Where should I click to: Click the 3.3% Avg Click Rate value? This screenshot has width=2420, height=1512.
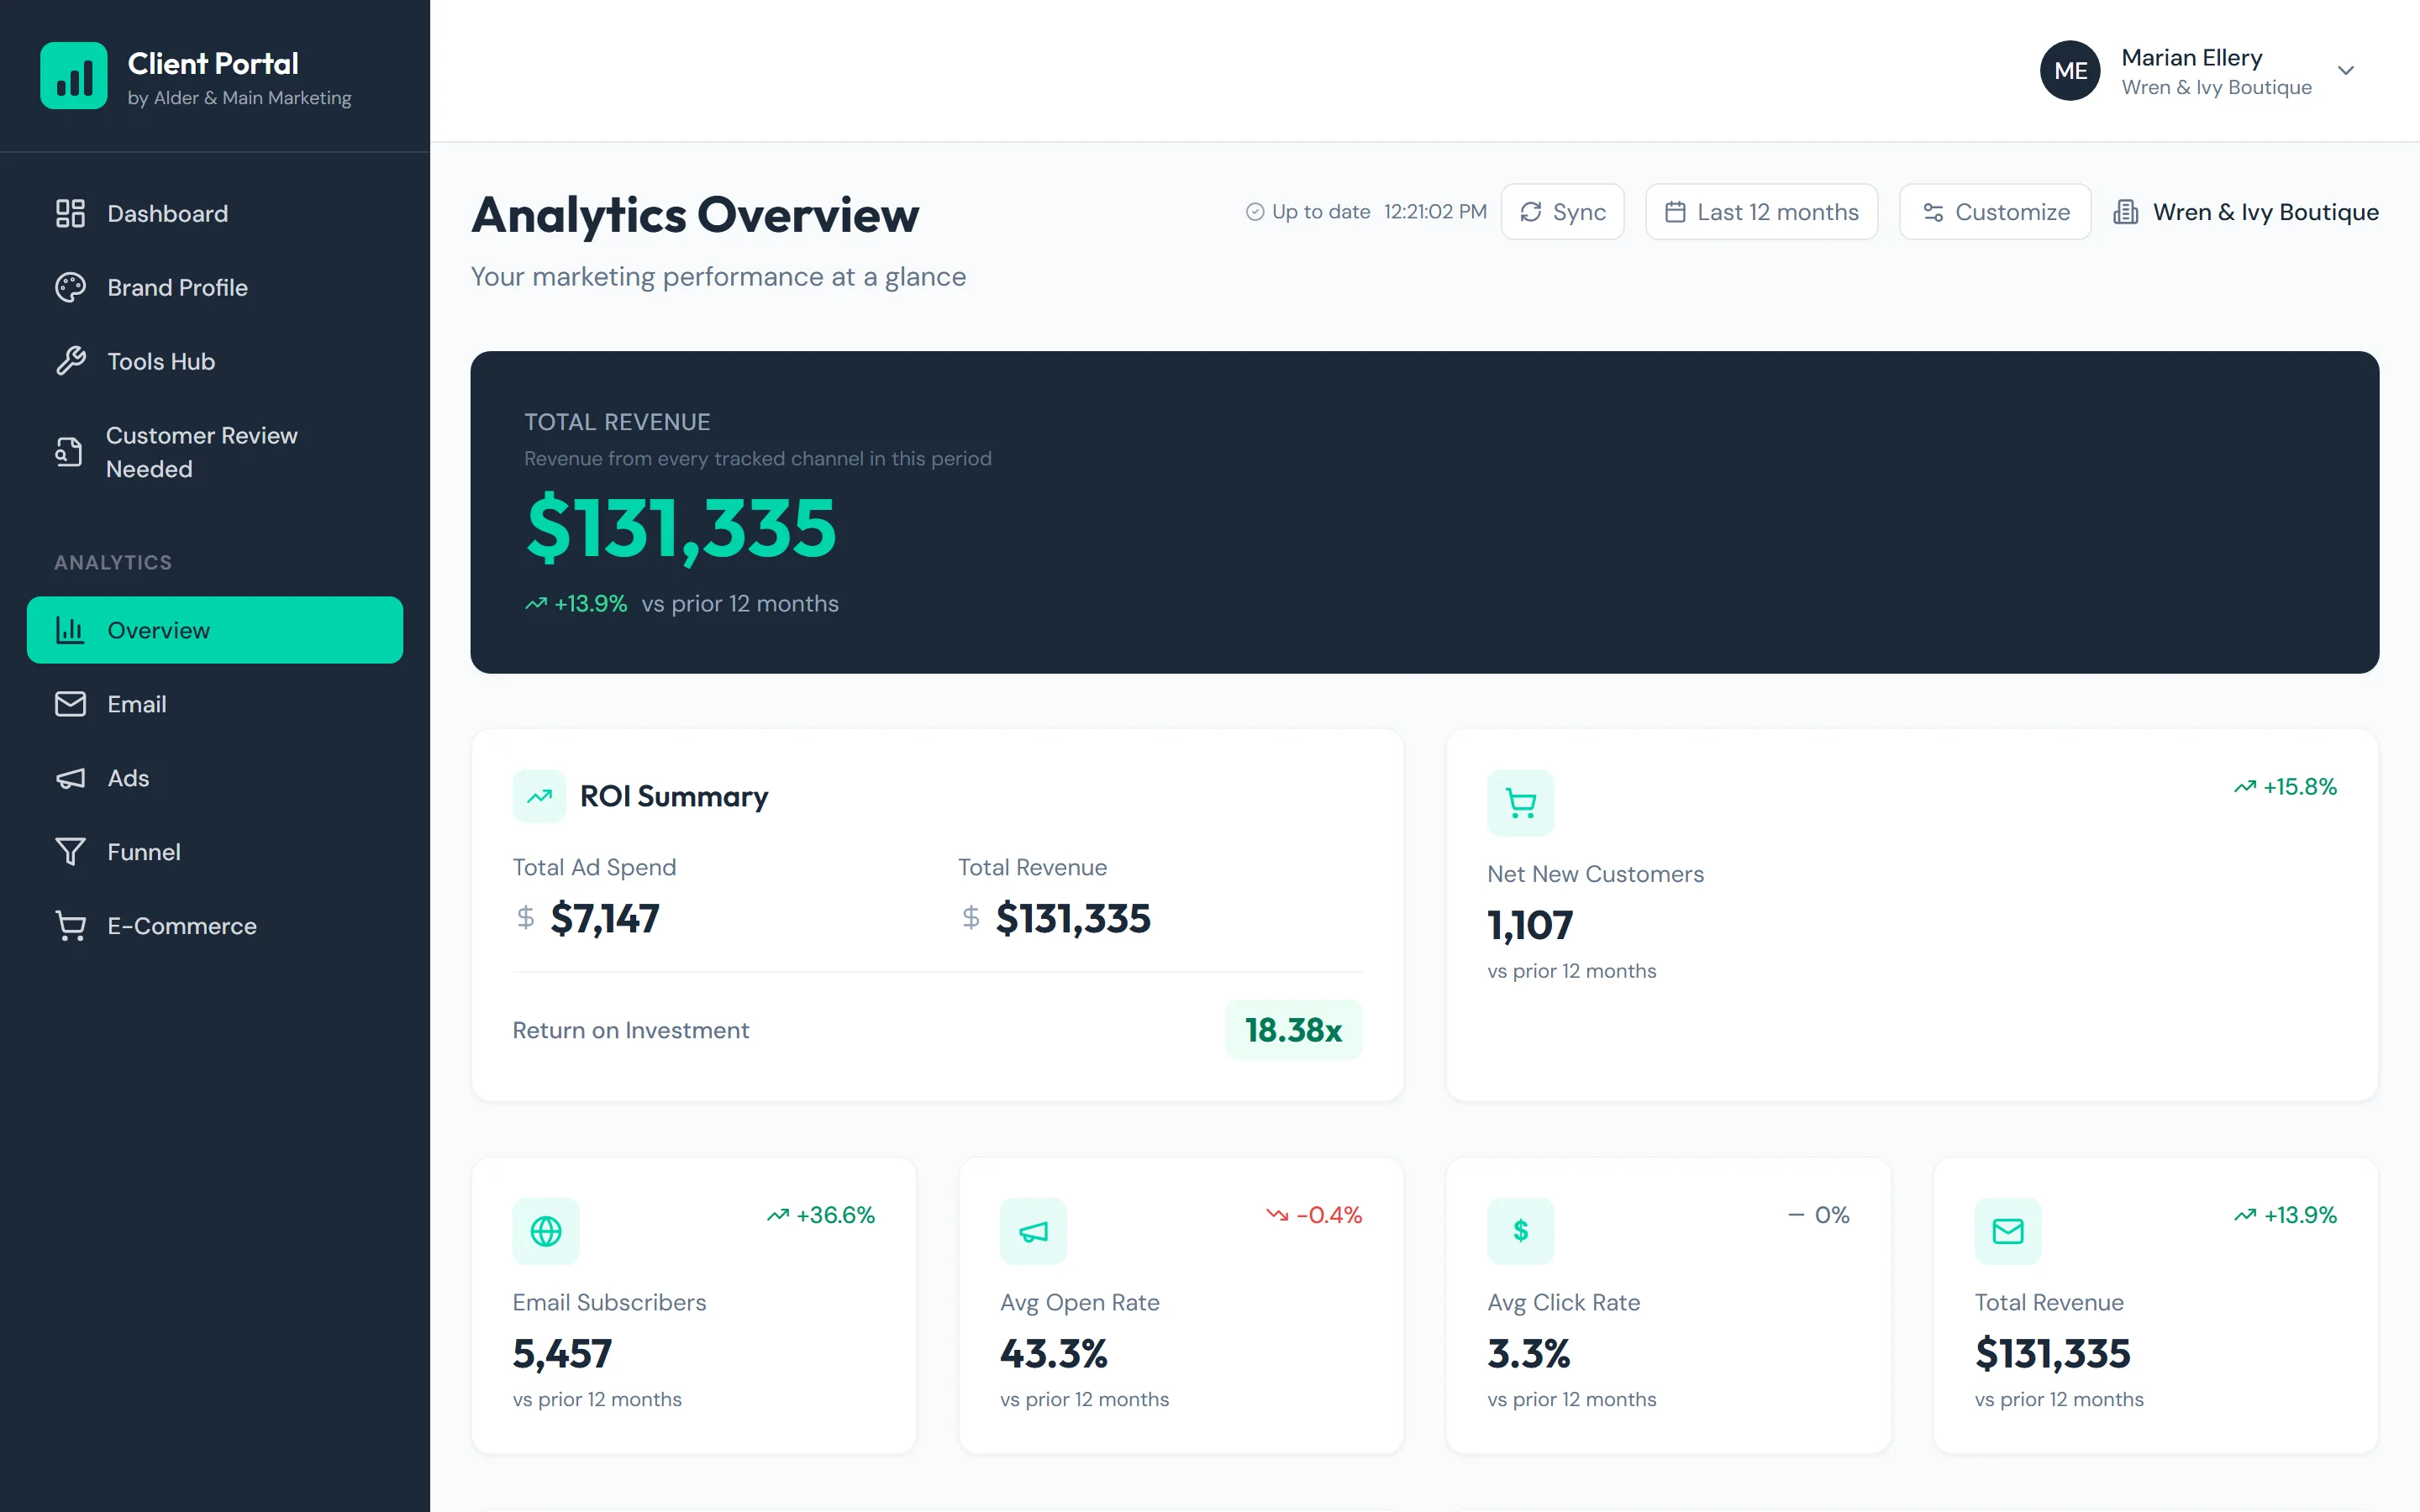[1529, 1354]
